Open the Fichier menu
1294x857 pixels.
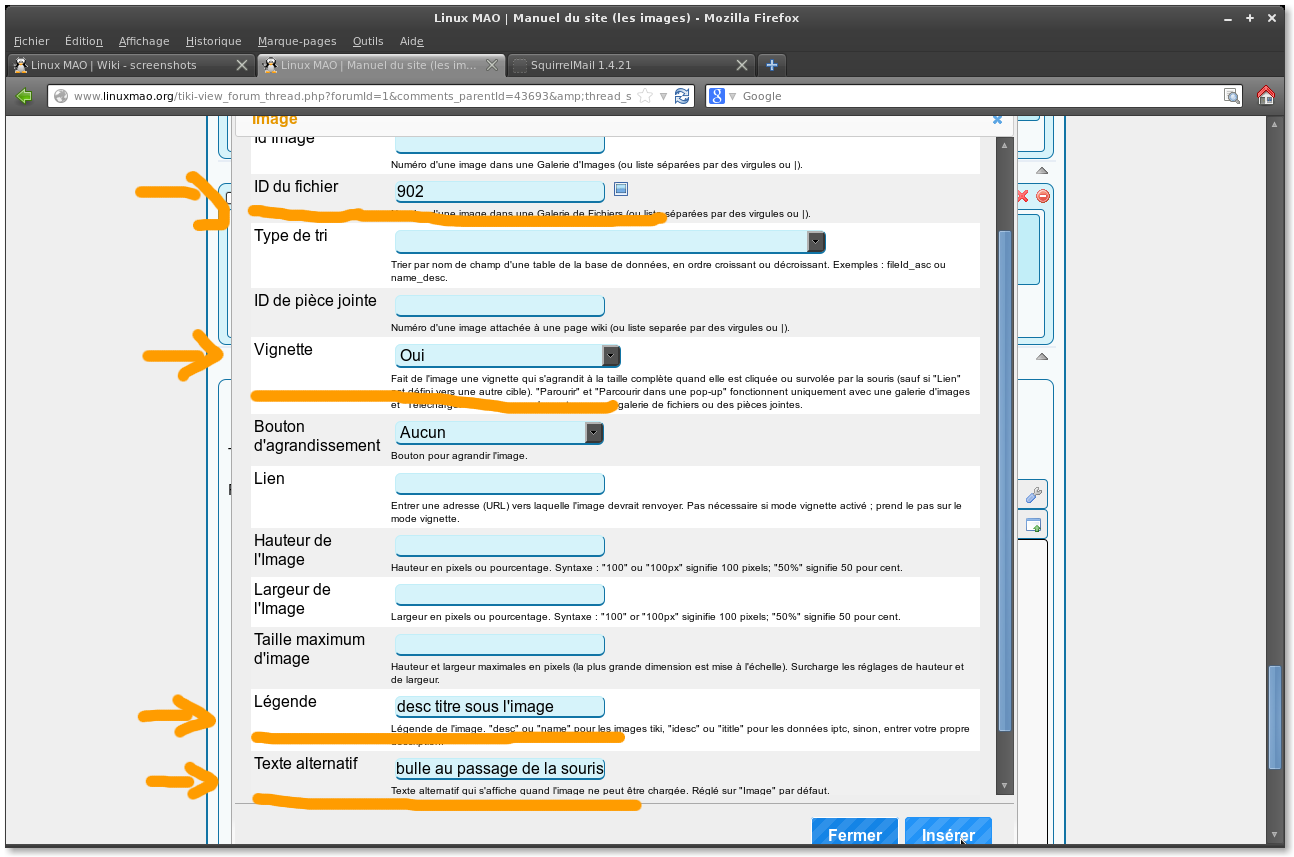pos(31,41)
